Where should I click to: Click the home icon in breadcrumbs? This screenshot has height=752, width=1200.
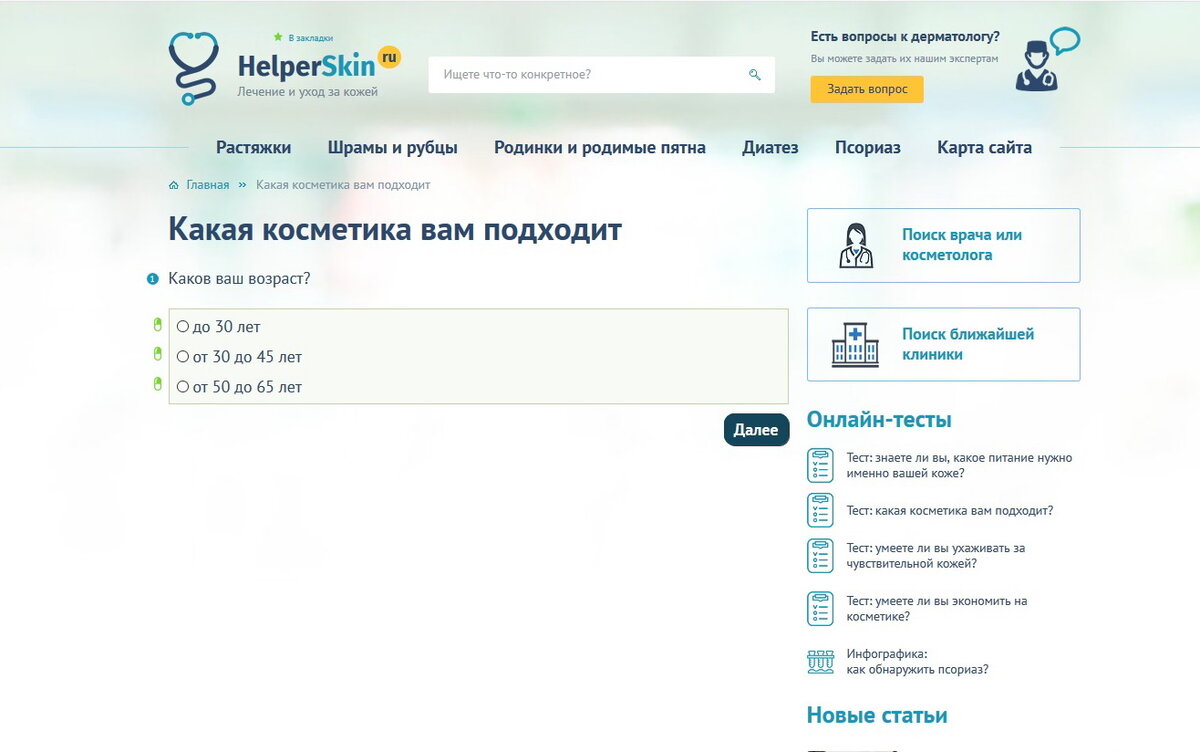click(x=174, y=185)
